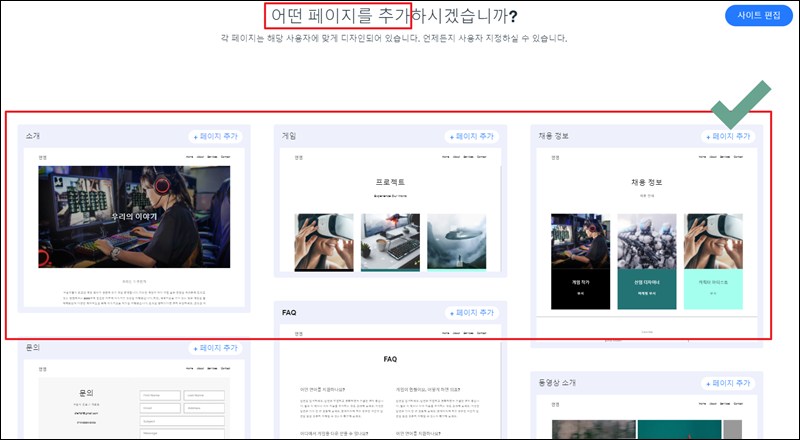
Task: Click the keyboard desk image in 게임 preview
Action: point(390,242)
